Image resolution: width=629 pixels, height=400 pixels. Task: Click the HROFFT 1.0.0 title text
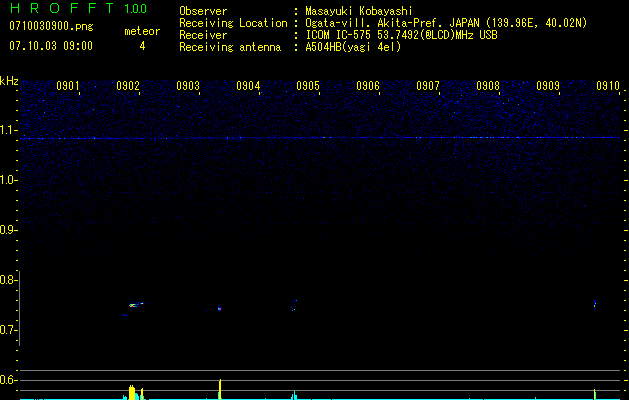[x=78, y=8]
